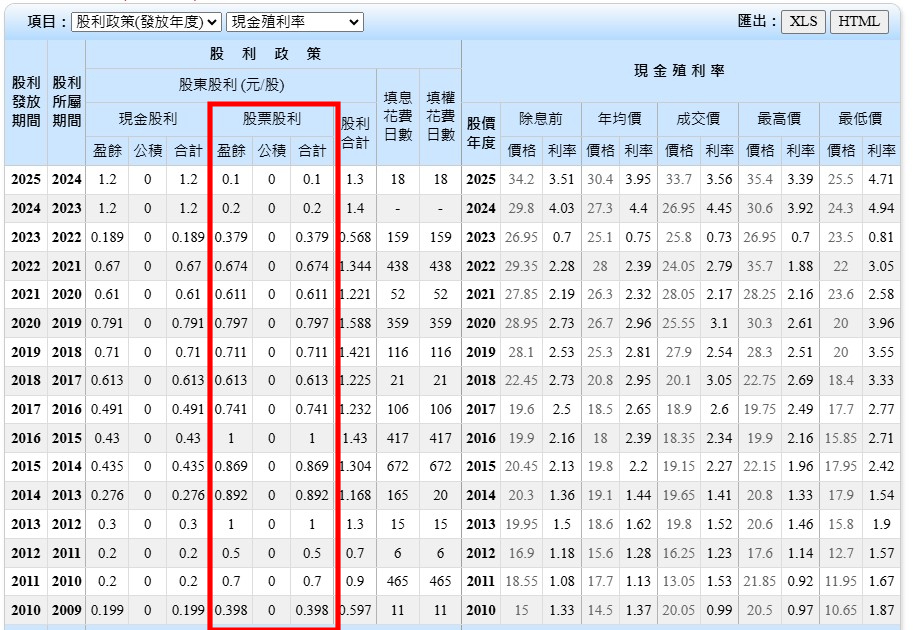The height and width of the screenshot is (630, 915).
Task: Click the 股票股利 header in the red box
Action: click(x=272, y=119)
